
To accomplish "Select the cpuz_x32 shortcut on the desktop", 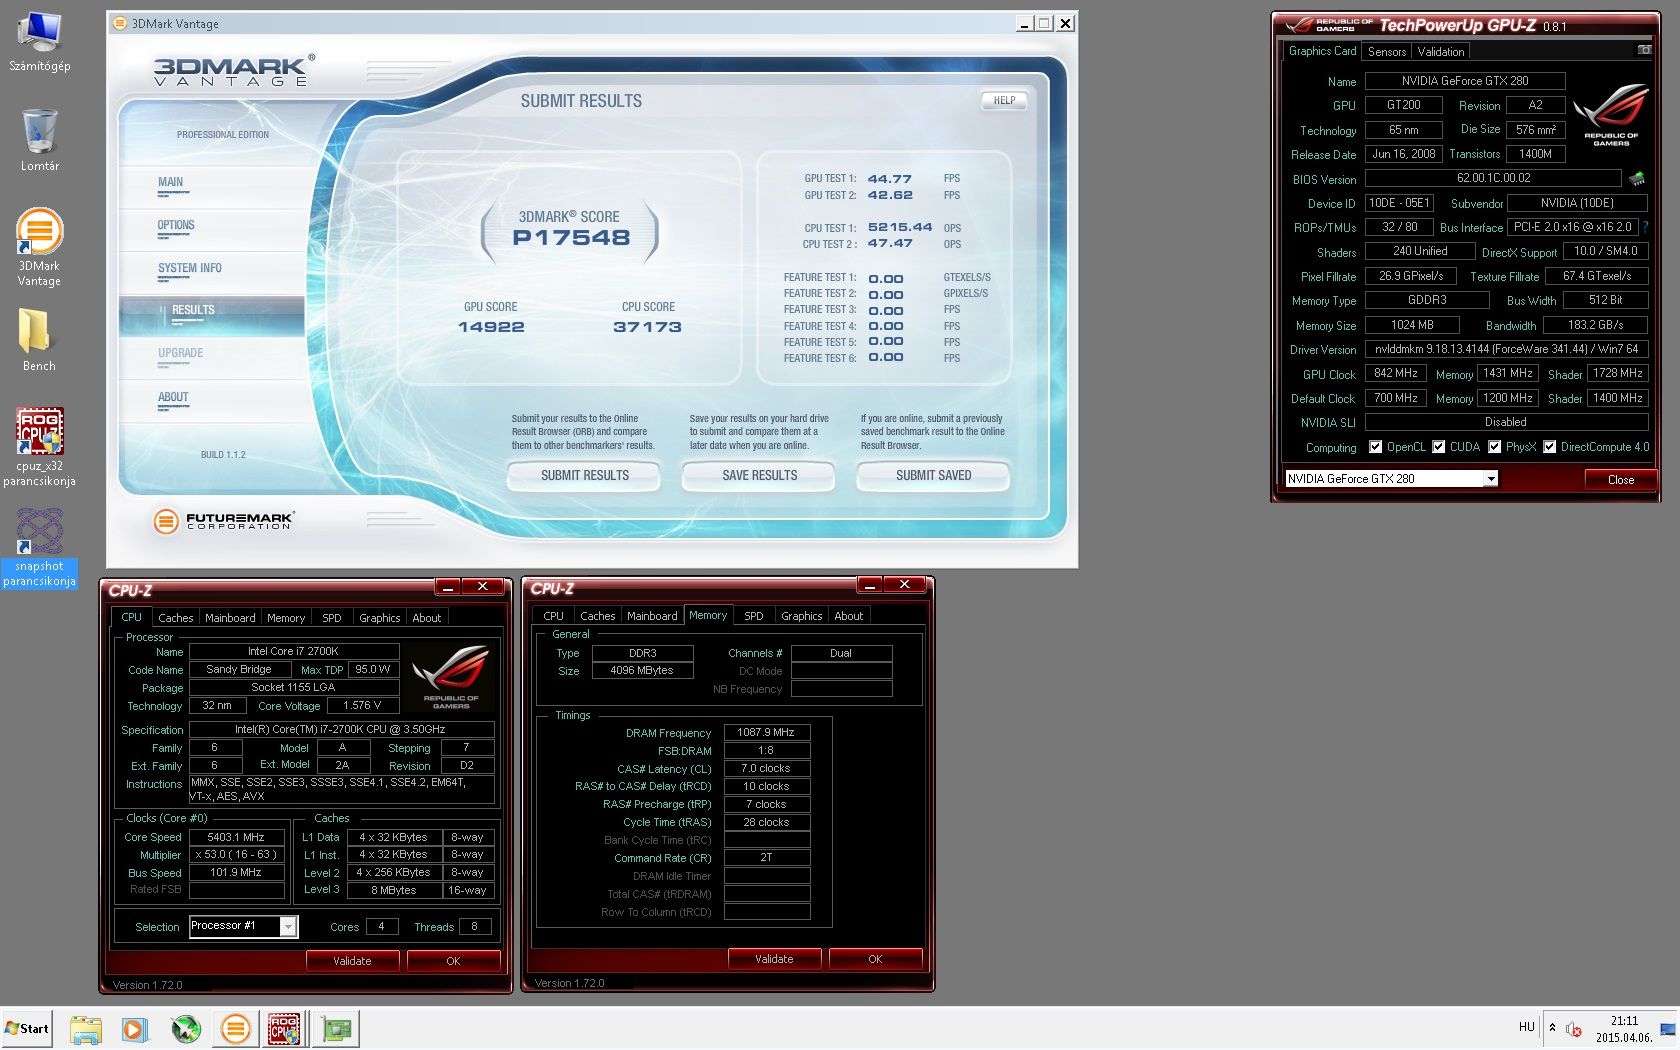I will click(x=39, y=447).
